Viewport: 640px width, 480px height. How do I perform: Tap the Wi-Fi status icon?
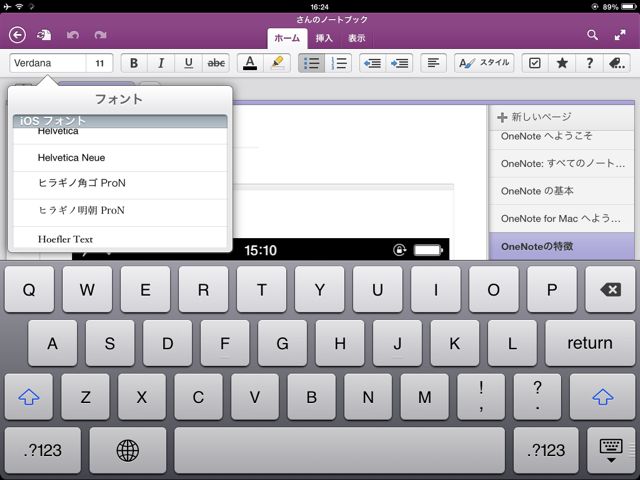tap(19, 7)
